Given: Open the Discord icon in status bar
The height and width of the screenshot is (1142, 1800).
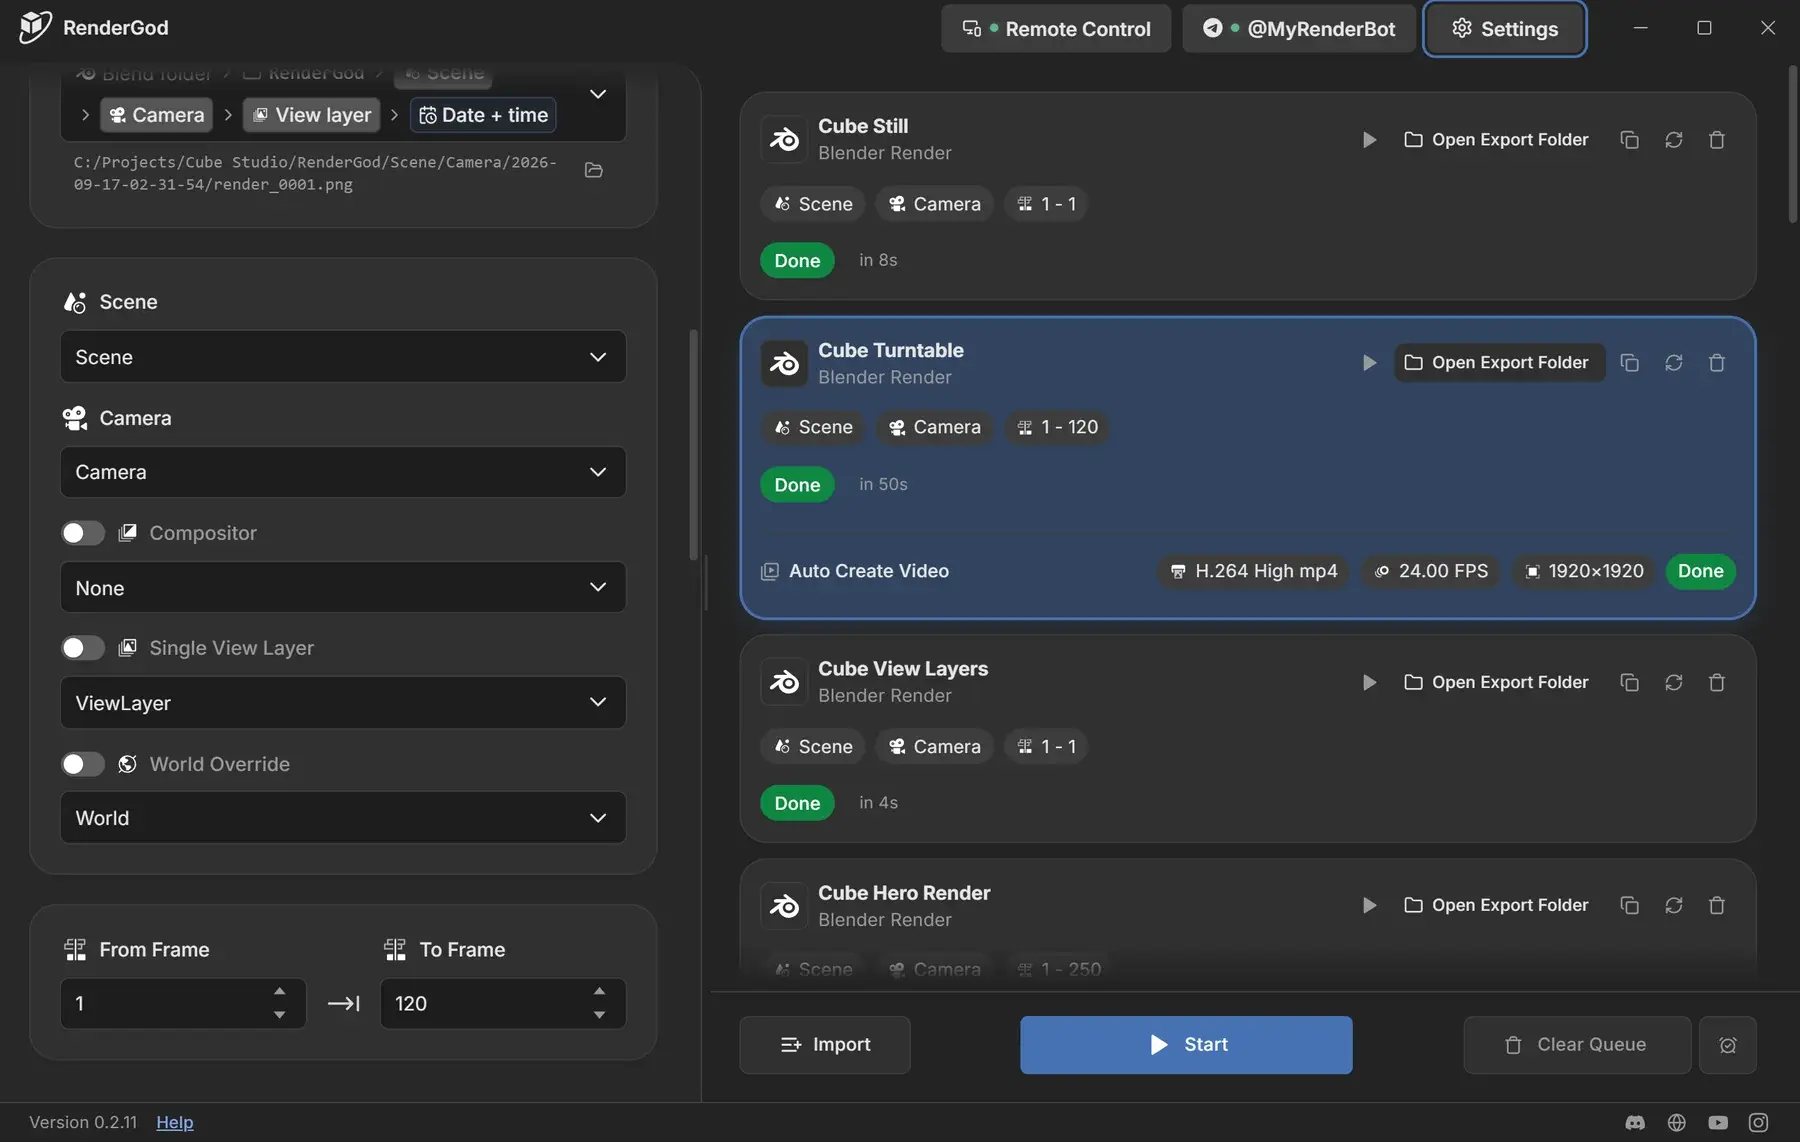Looking at the screenshot, I should pyautogui.click(x=1635, y=1123).
